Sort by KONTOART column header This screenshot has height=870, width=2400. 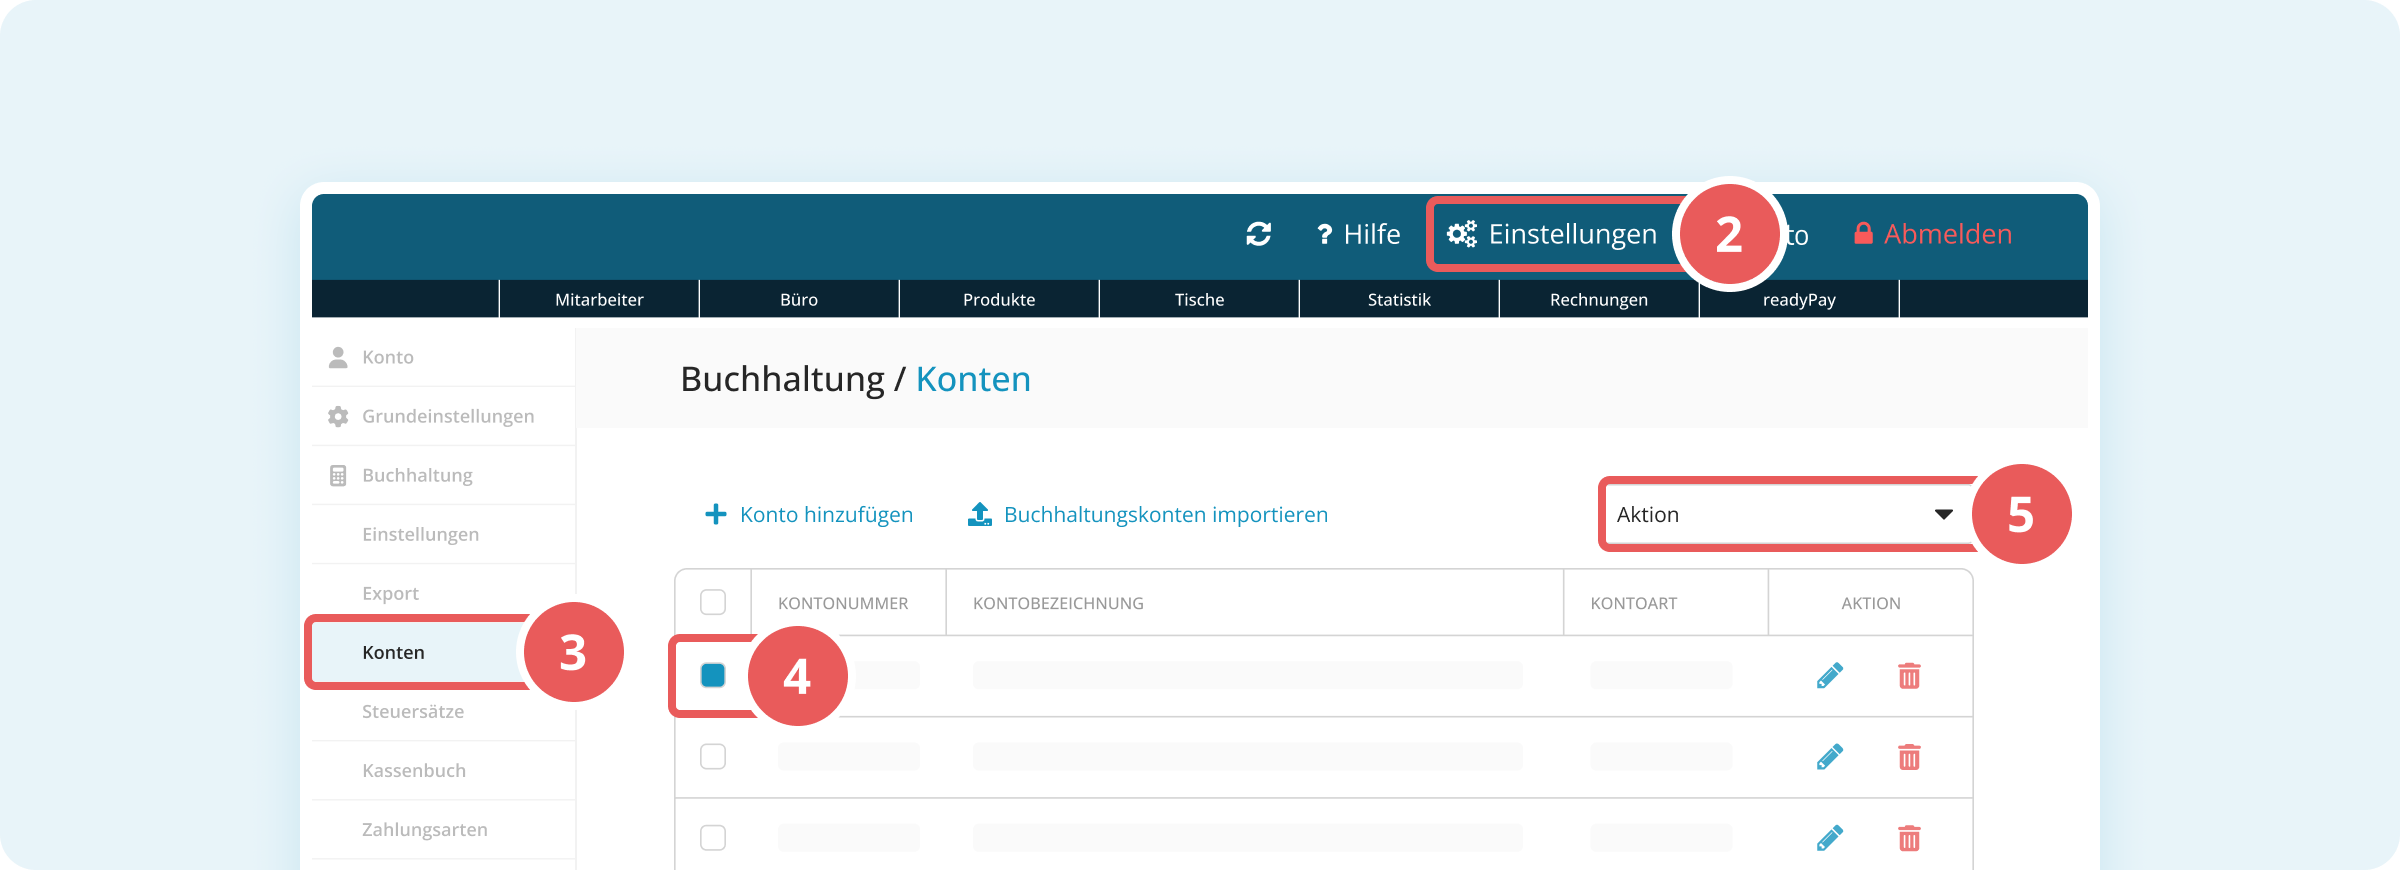point(1634,603)
